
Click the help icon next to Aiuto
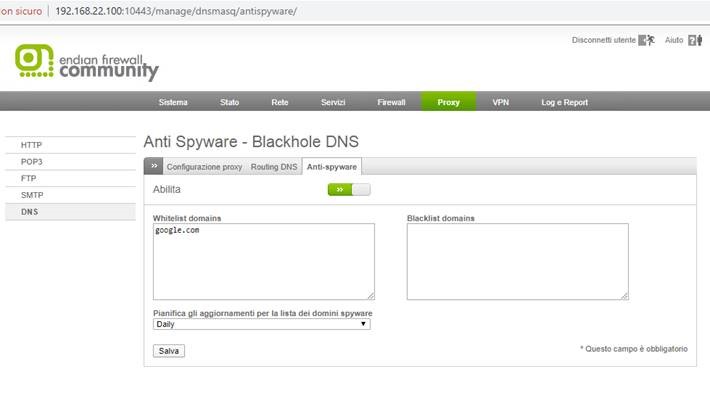click(695, 40)
